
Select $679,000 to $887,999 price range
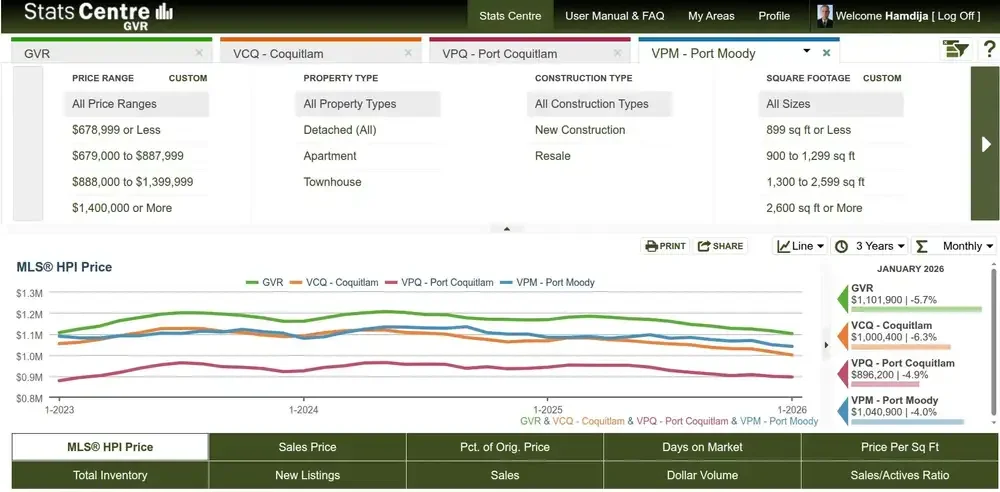coord(136,156)
